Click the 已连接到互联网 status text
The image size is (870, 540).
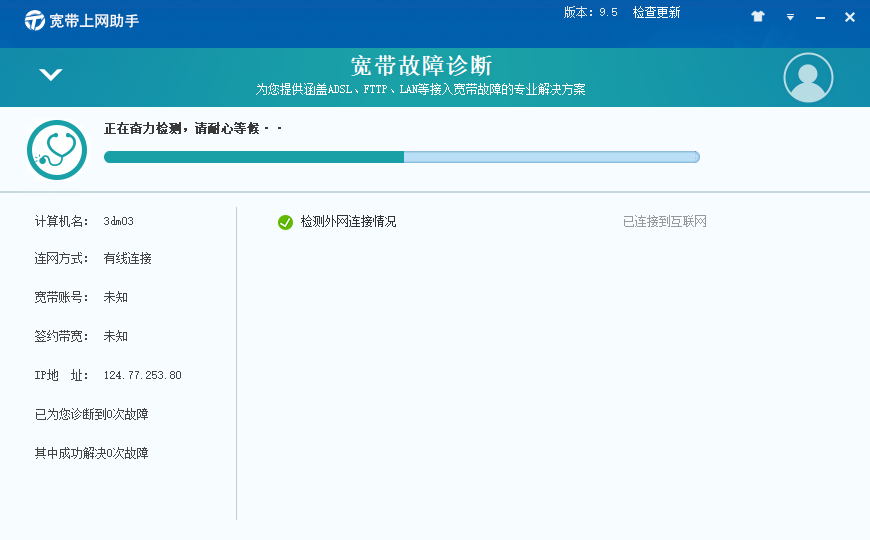pyautogui.click(x=664, y=222)
